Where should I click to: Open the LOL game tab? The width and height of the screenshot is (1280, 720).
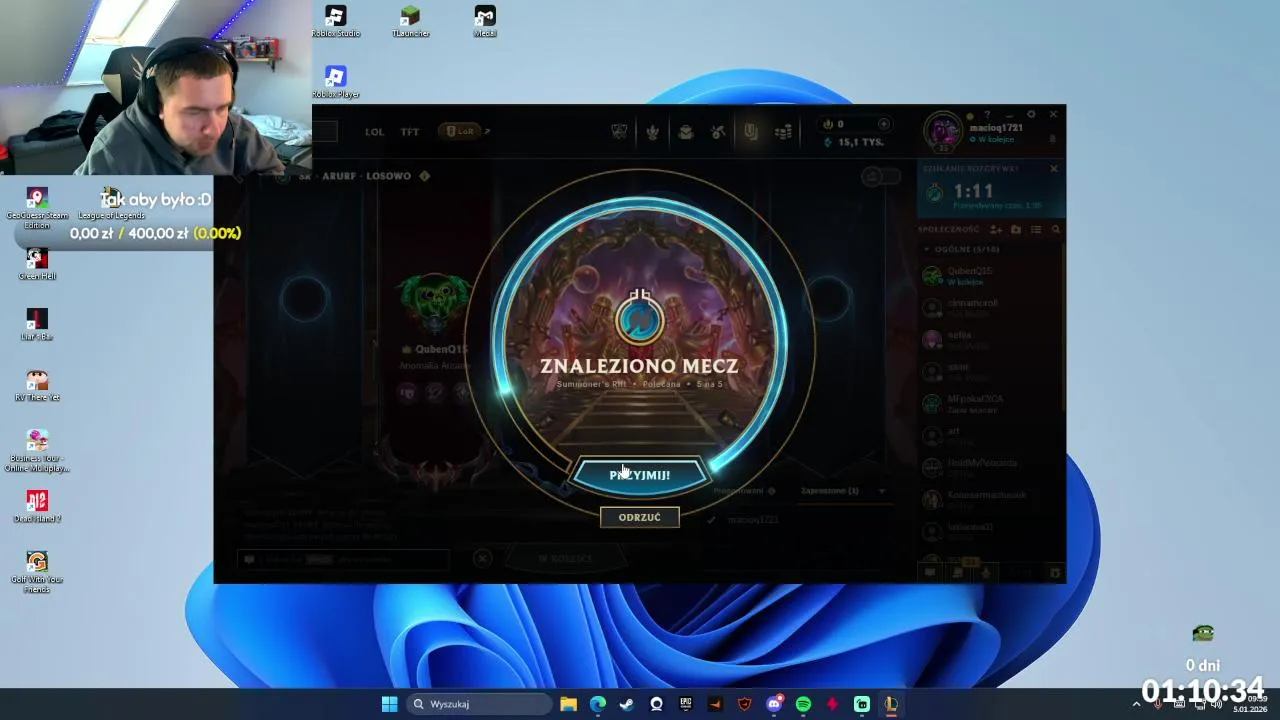tap(374, 131)
